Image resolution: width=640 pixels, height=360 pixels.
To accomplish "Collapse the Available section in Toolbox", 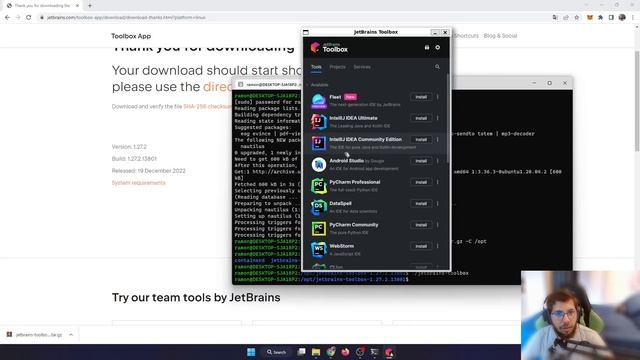I will [x=307, y=85].
